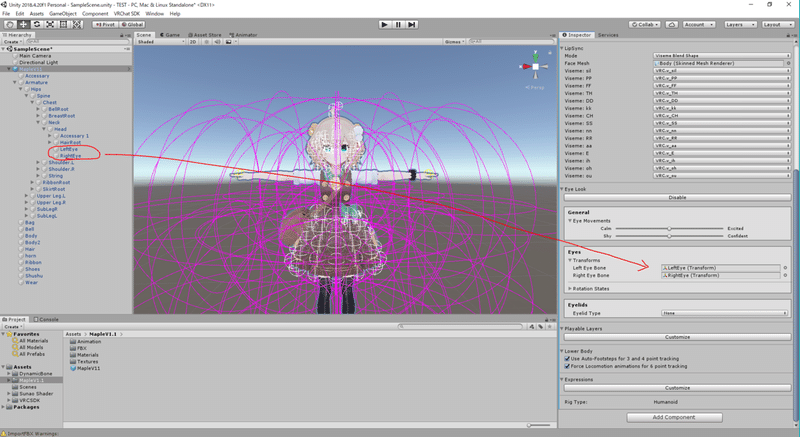Click the ImportFBX warning icon in status bar
Screen dimensions: 800x437
4,433
